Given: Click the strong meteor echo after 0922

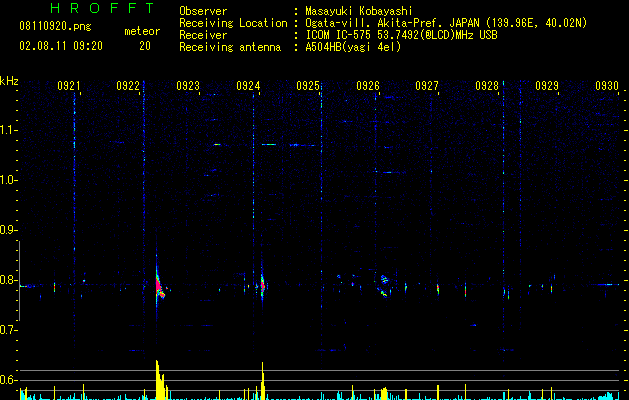Looking at the screenshot, I should 159,284.
